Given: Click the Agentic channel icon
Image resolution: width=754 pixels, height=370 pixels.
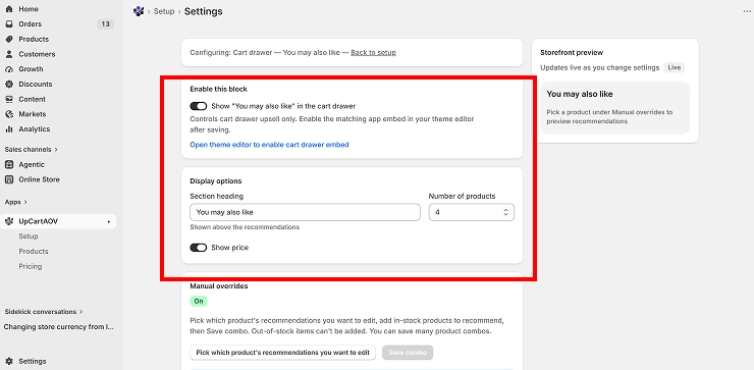Looking at the screenshot, I should point(9,165).
